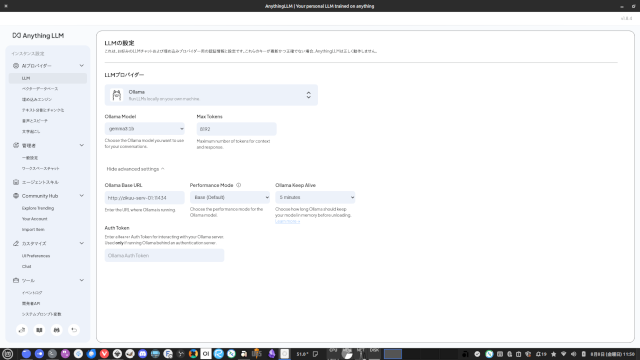Open the Discord footer icon in sidebar
Image resolution: width=640 pixels, height=360 pixels.
click(x=57, y=330)
